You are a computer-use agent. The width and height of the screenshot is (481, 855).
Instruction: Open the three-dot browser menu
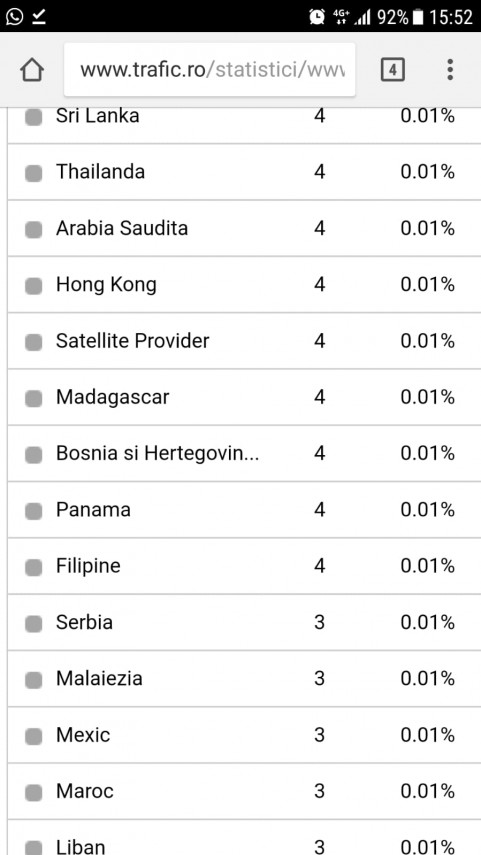[x=450, y=70]
